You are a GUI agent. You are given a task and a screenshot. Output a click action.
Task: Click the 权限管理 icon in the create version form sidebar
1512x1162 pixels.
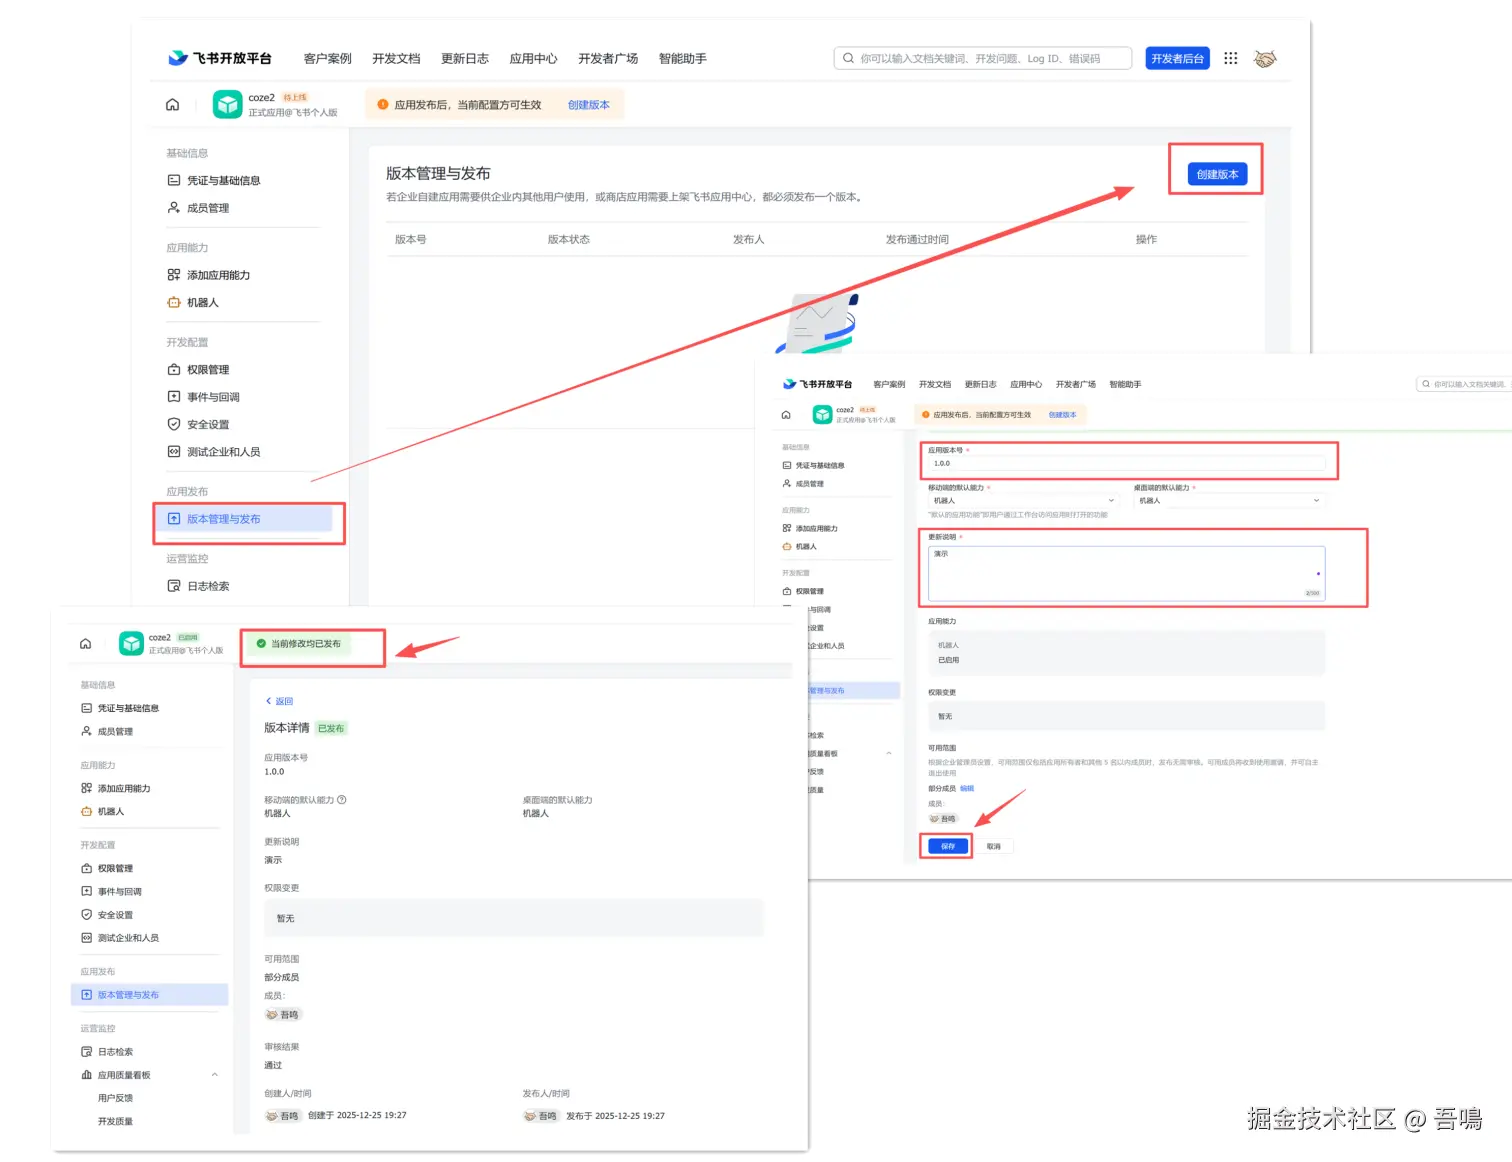pos(787,591)
